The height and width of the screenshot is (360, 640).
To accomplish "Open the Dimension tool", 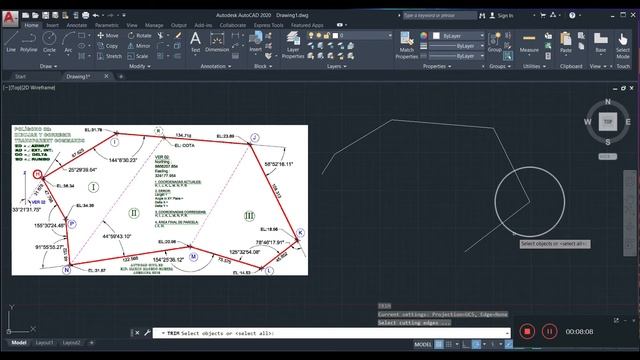I will [217, 42].
